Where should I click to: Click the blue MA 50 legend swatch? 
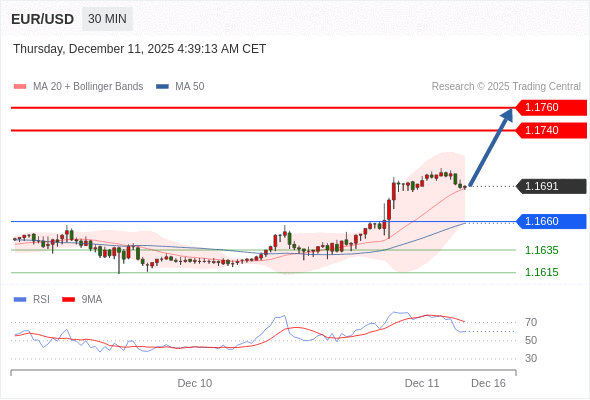click(x=162, y=87)
